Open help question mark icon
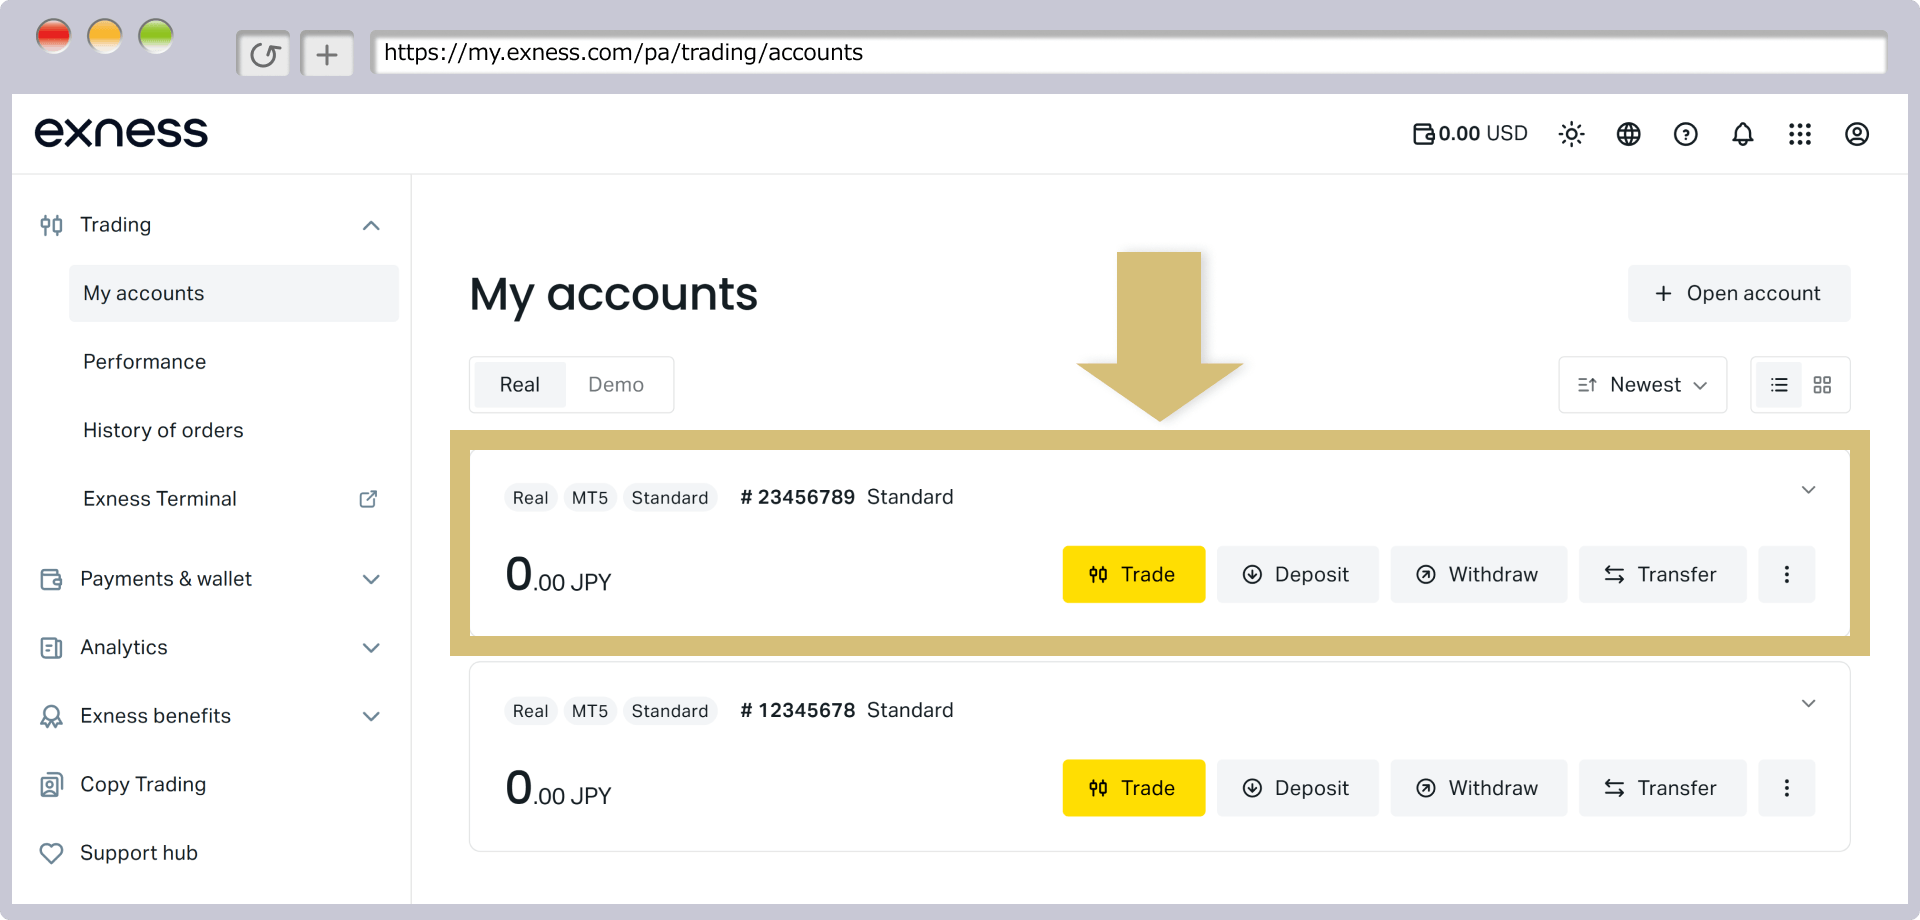This screenshot has height=920, width=1920. pyautogui.click(x=1685, y=134)
